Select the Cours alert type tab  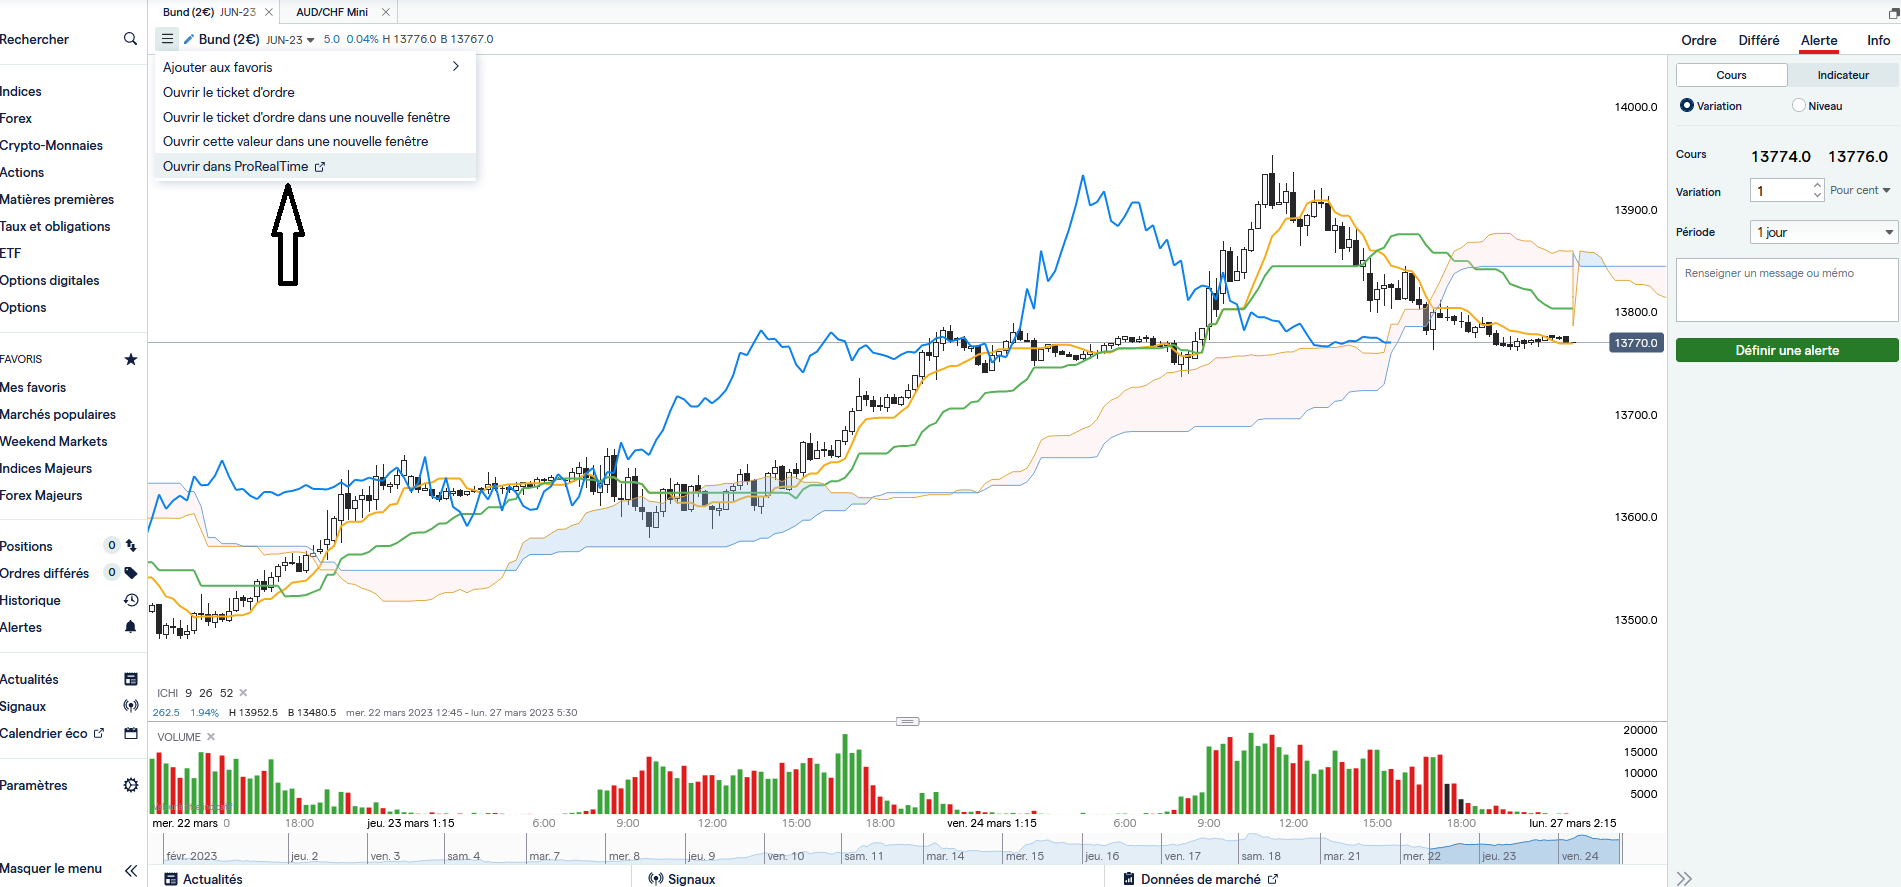point(1732,75)
